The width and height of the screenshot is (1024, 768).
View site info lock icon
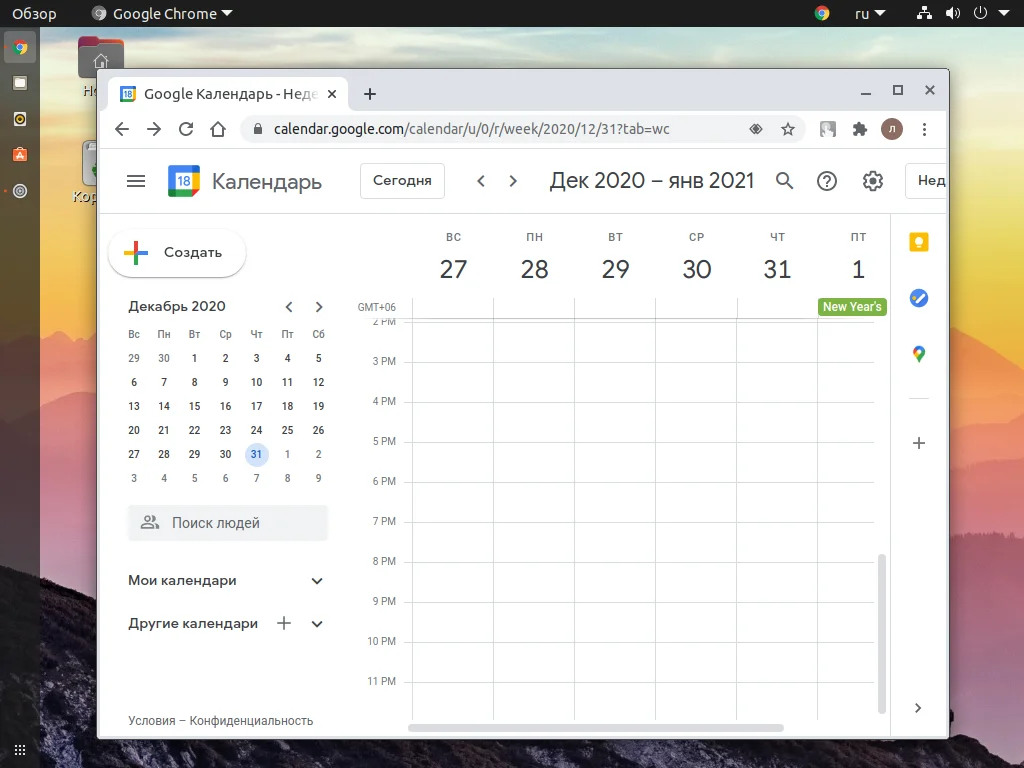pyautogui.click(x=258, y=129)
